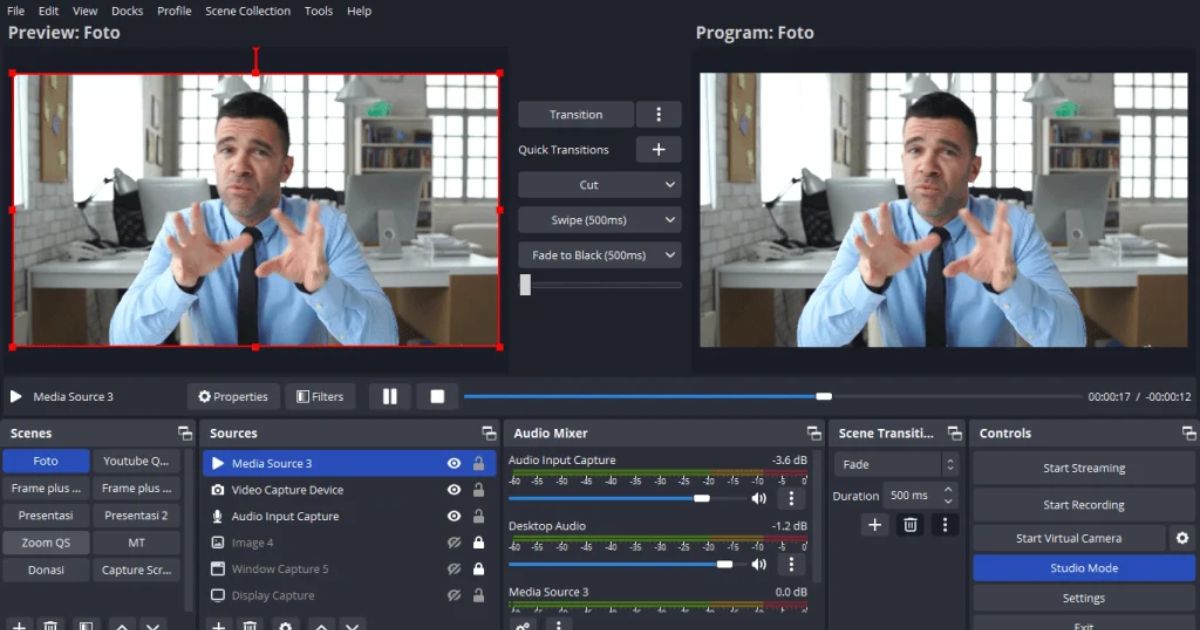Viewport: 1200px width, 630px height.
Task: Pause the Media Source 3 playback
Action: click(390, 396)
